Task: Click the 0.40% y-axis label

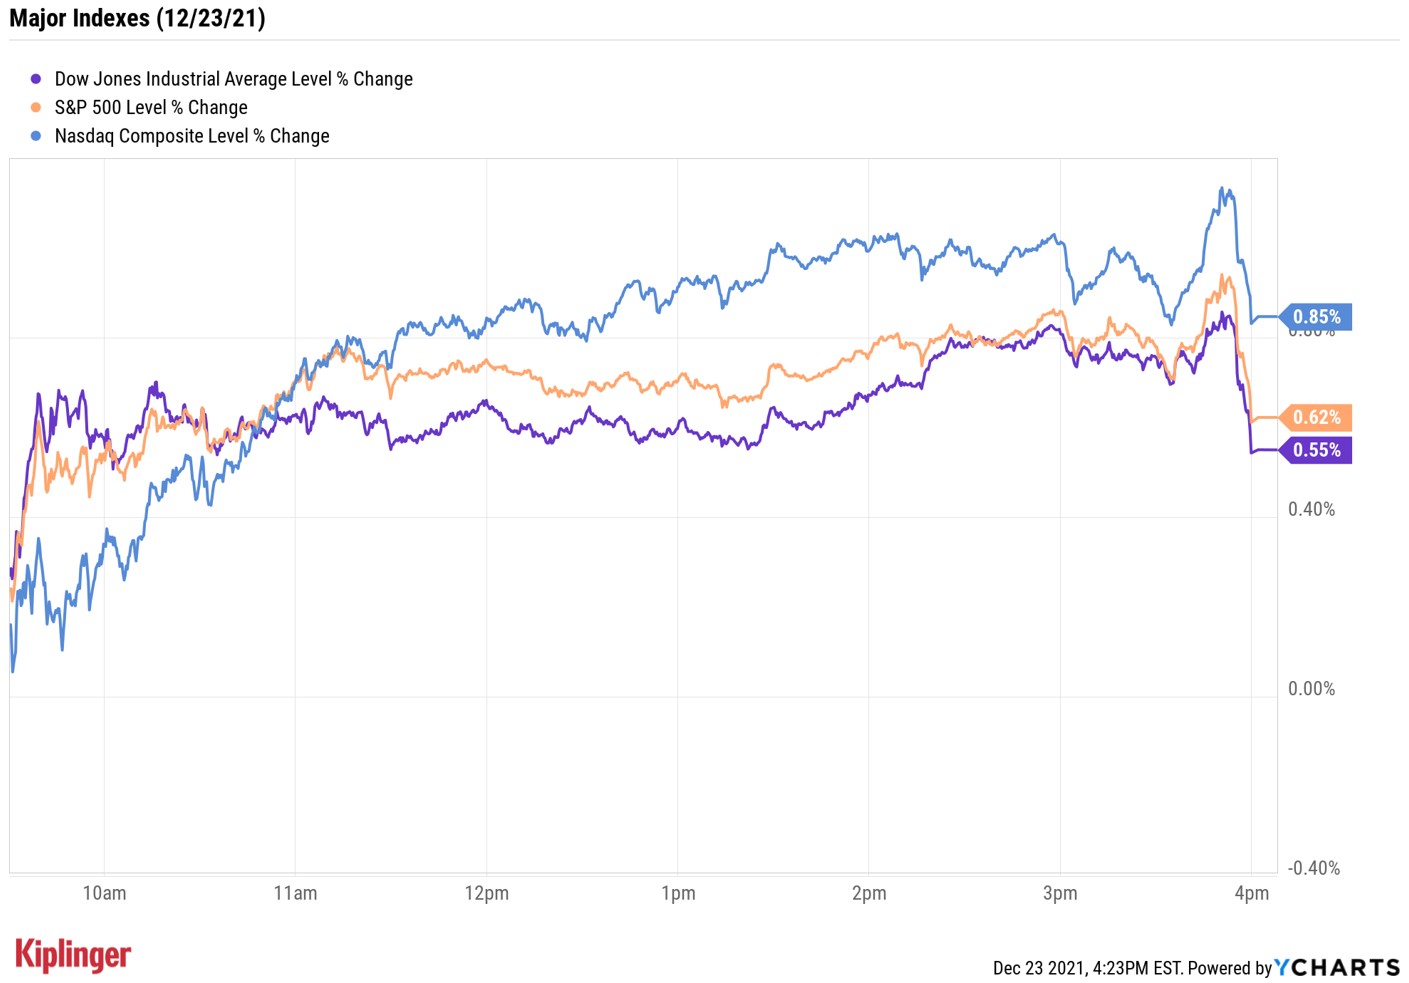Action: pyautogui.click(x=1311, y=509)
